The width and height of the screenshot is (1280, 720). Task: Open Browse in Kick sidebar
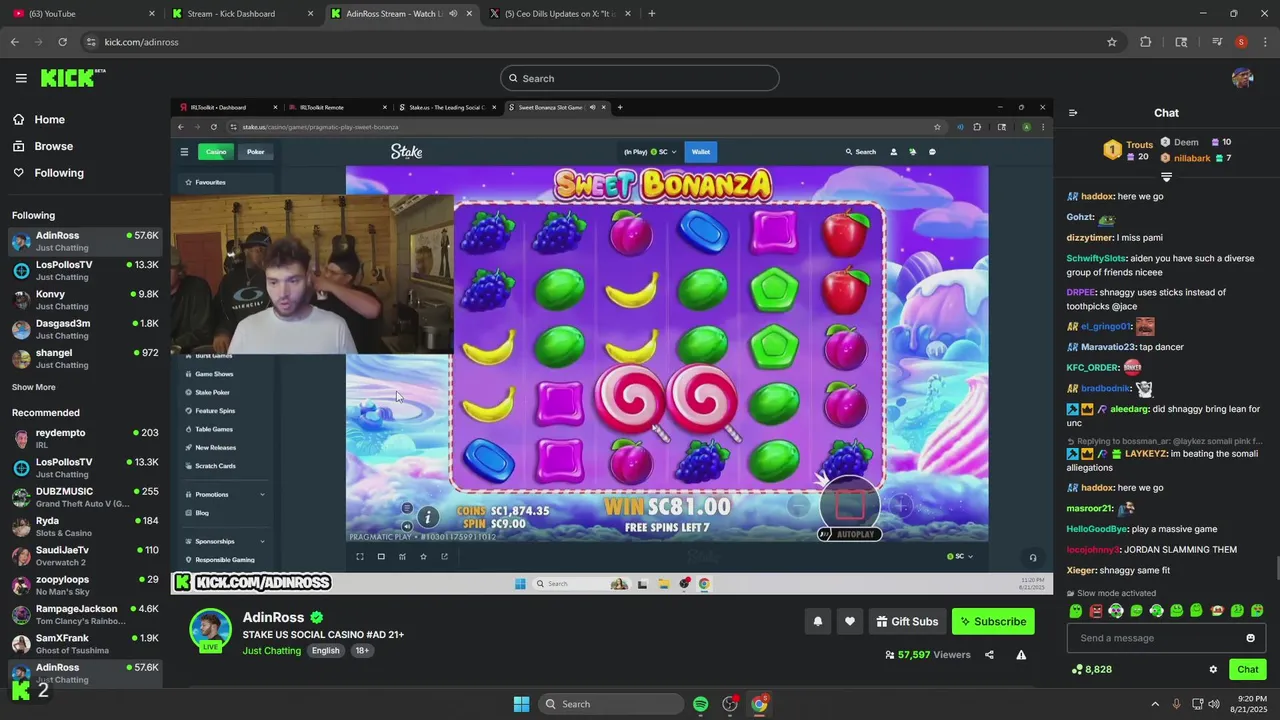pos(43,146)
